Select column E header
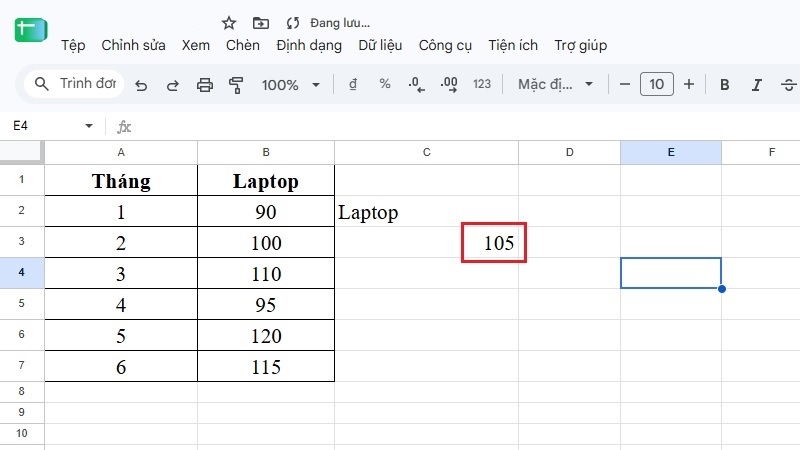The width and height of the screenshot is (800, 450). click(x=671, y=152)
